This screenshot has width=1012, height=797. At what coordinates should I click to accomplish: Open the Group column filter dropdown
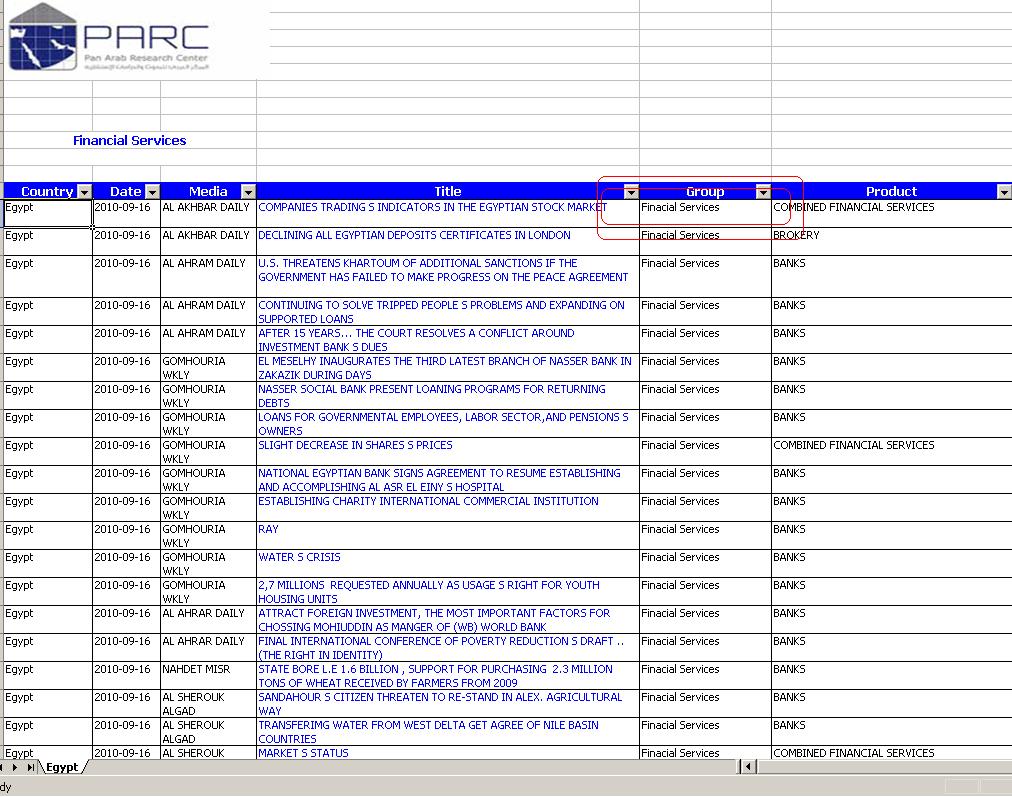click(x=764, y=192)
